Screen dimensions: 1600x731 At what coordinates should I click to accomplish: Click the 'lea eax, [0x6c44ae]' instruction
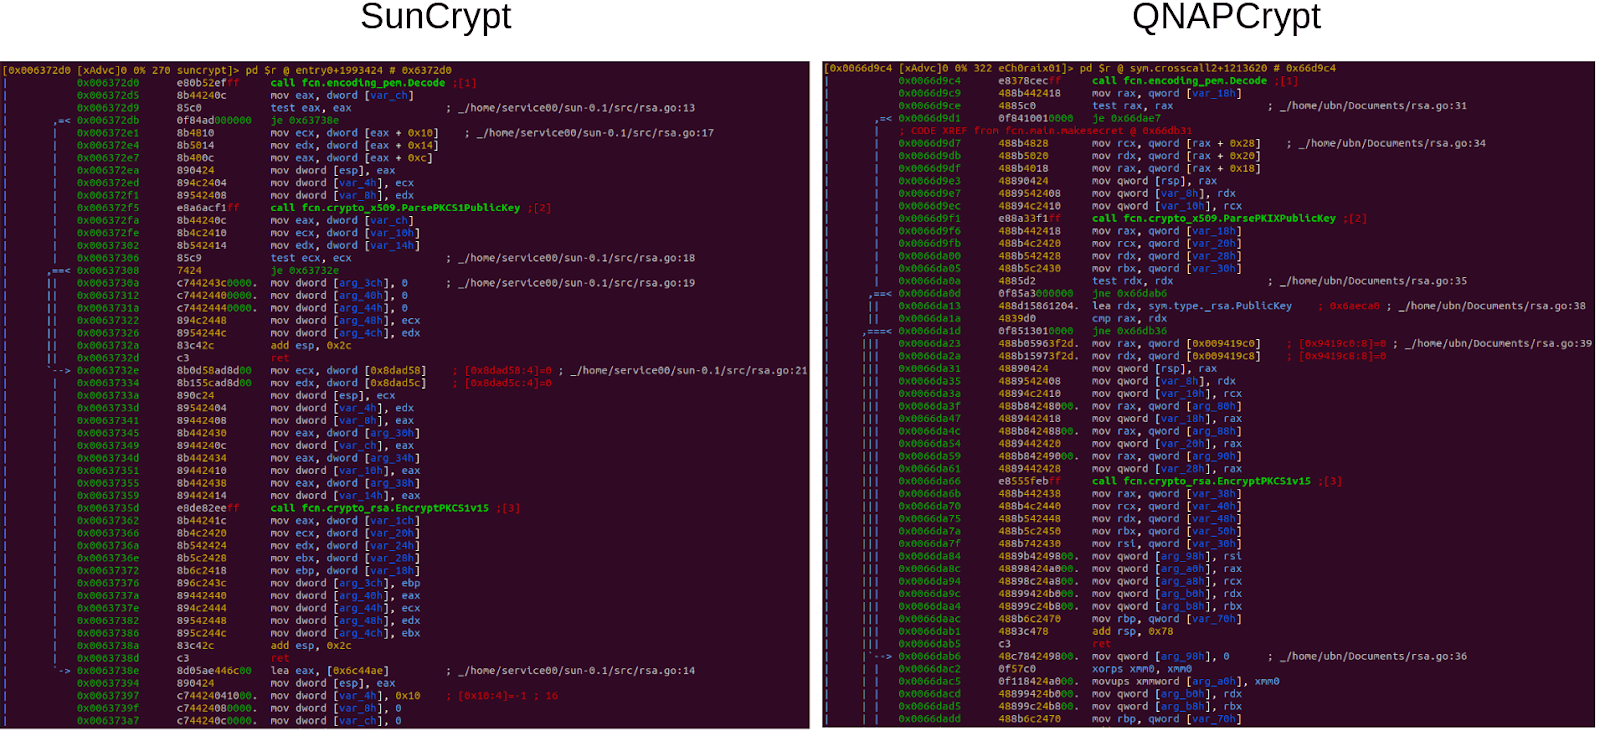[x=329, y=671]
